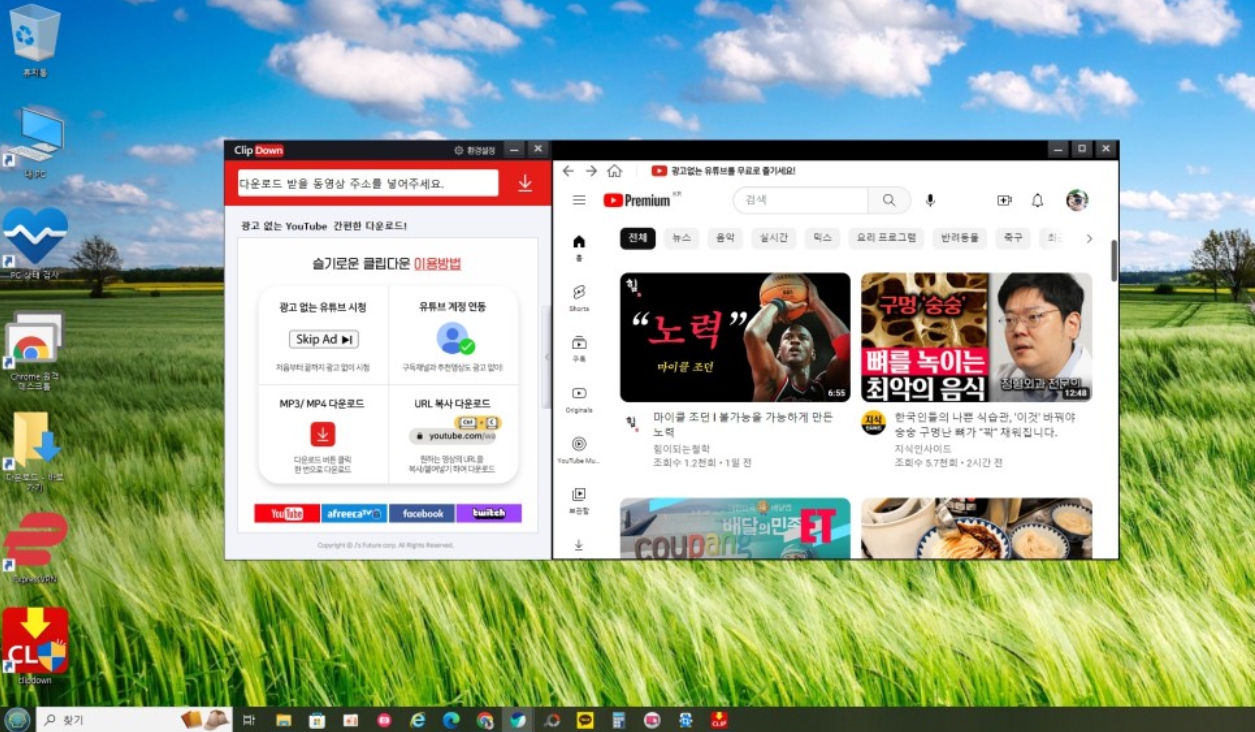The width and height of the screenshot is (1255, 732).
Task: Select the facebook site button
Action: coord(422,513)
